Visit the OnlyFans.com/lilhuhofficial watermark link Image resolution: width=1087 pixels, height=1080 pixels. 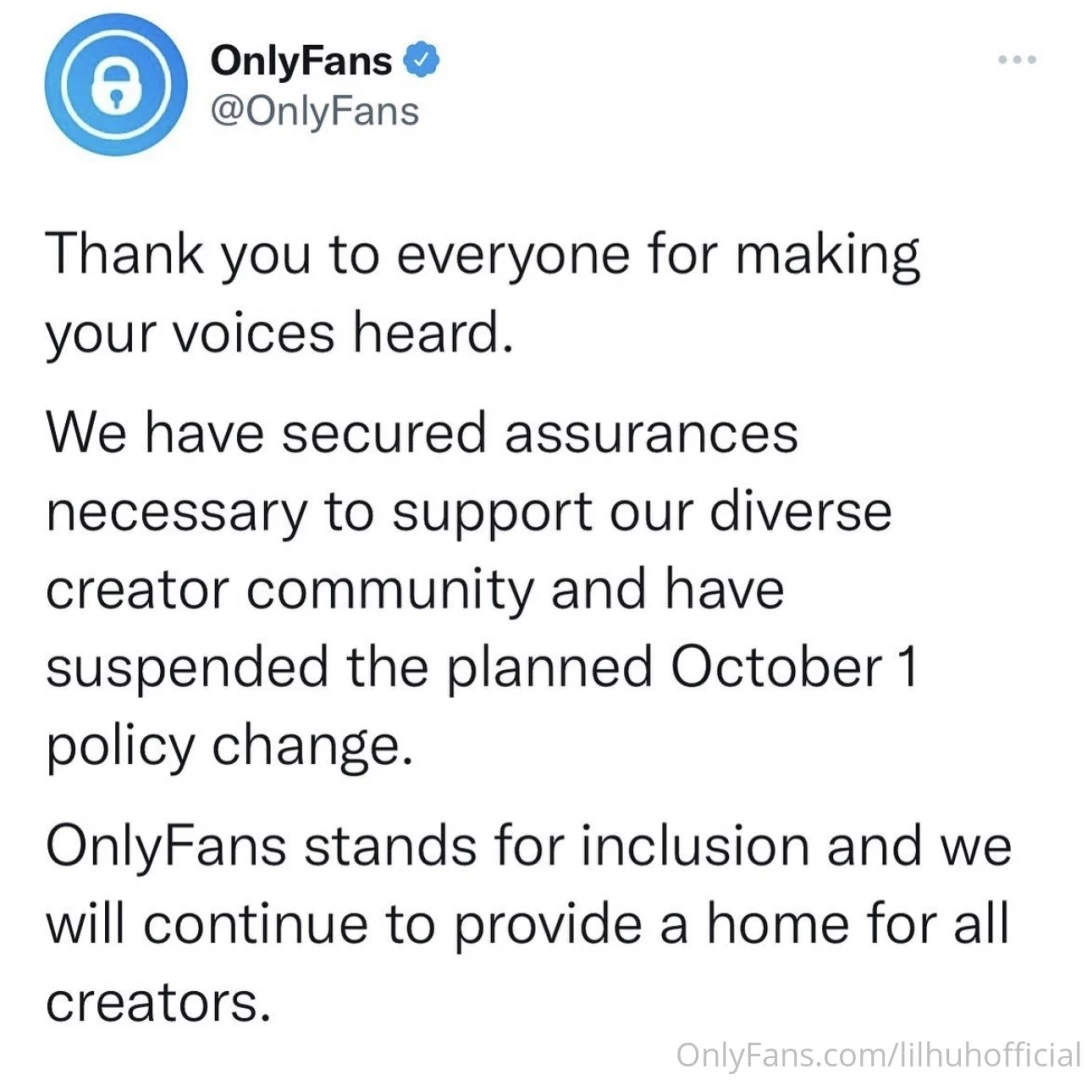point(878,1053)
